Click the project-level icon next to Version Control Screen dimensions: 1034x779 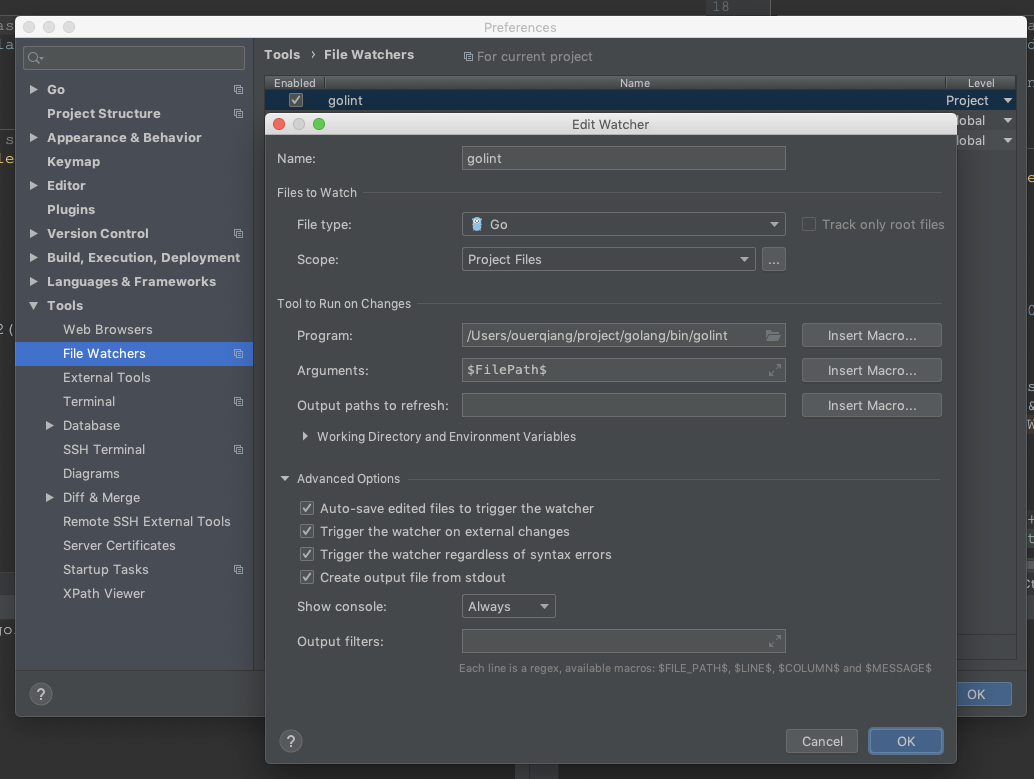click(x=238, y=234)
